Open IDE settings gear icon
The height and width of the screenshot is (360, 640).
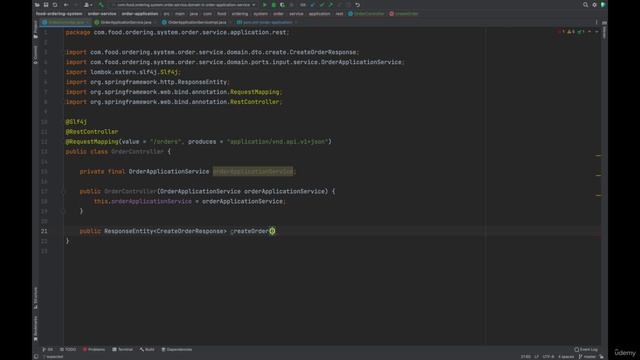(x=594, y=5)
